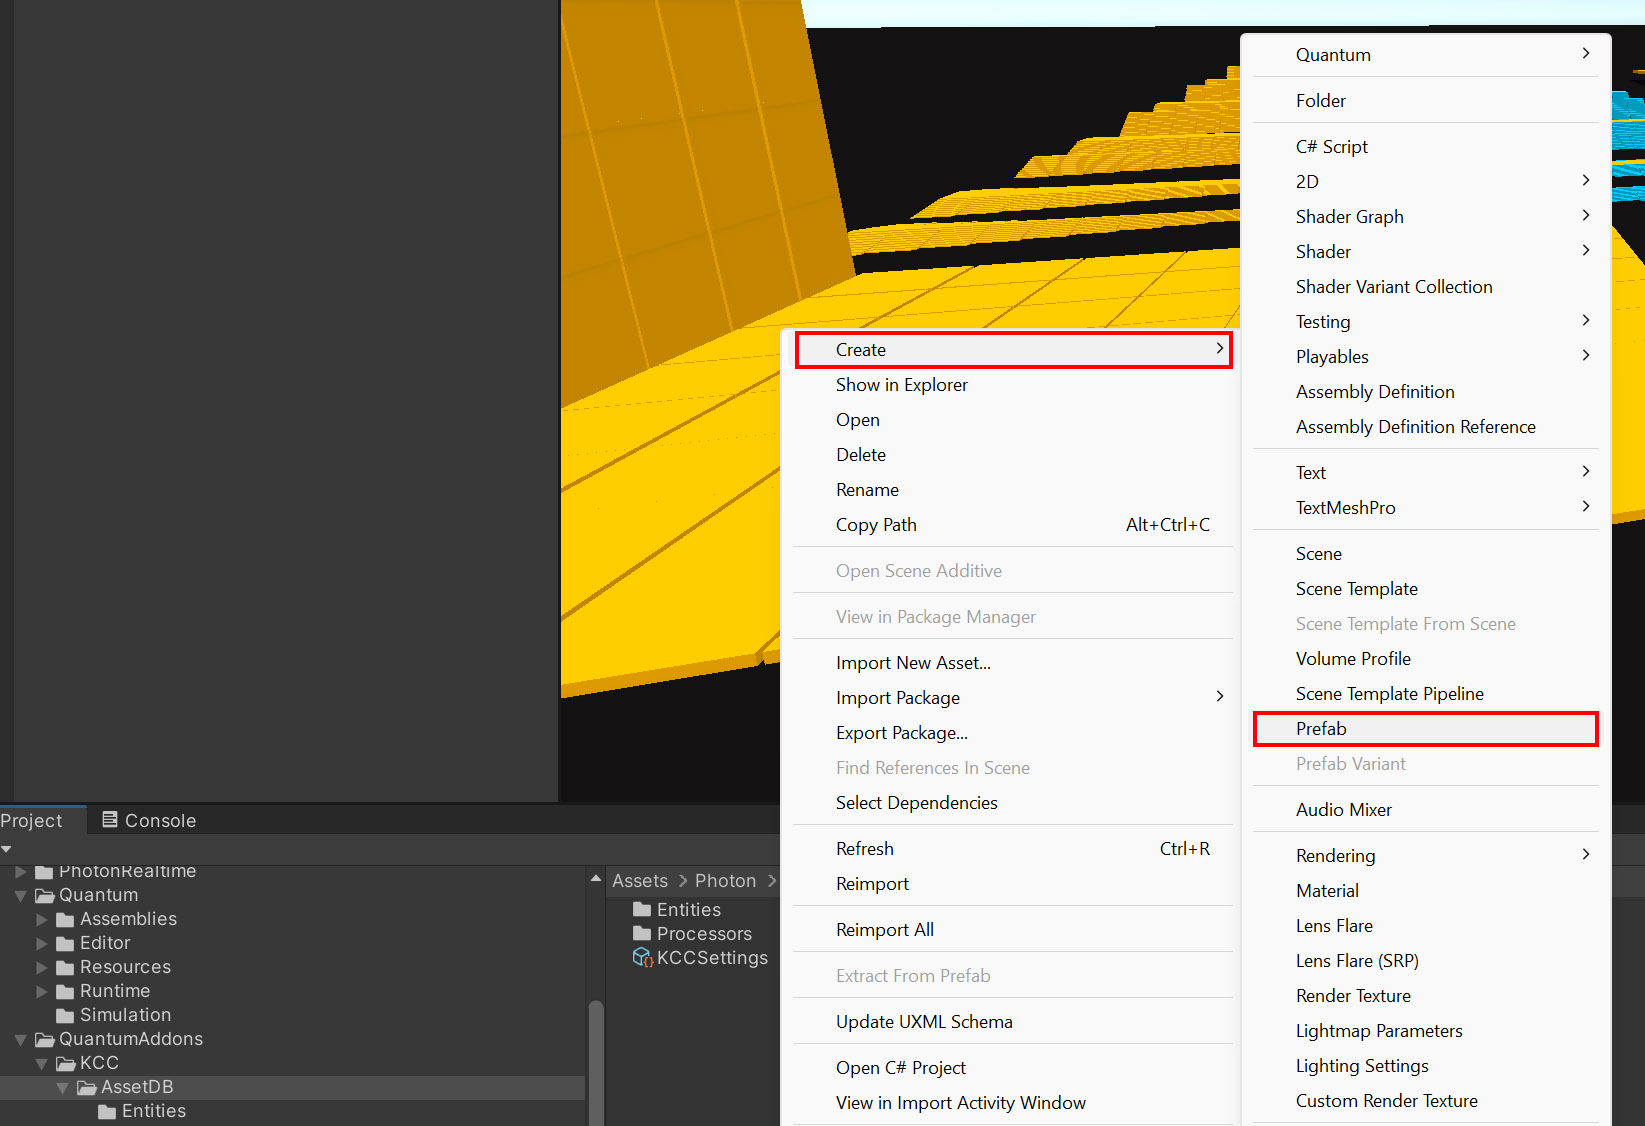Choose Scene Template Pipeline

click(1389, 694)
